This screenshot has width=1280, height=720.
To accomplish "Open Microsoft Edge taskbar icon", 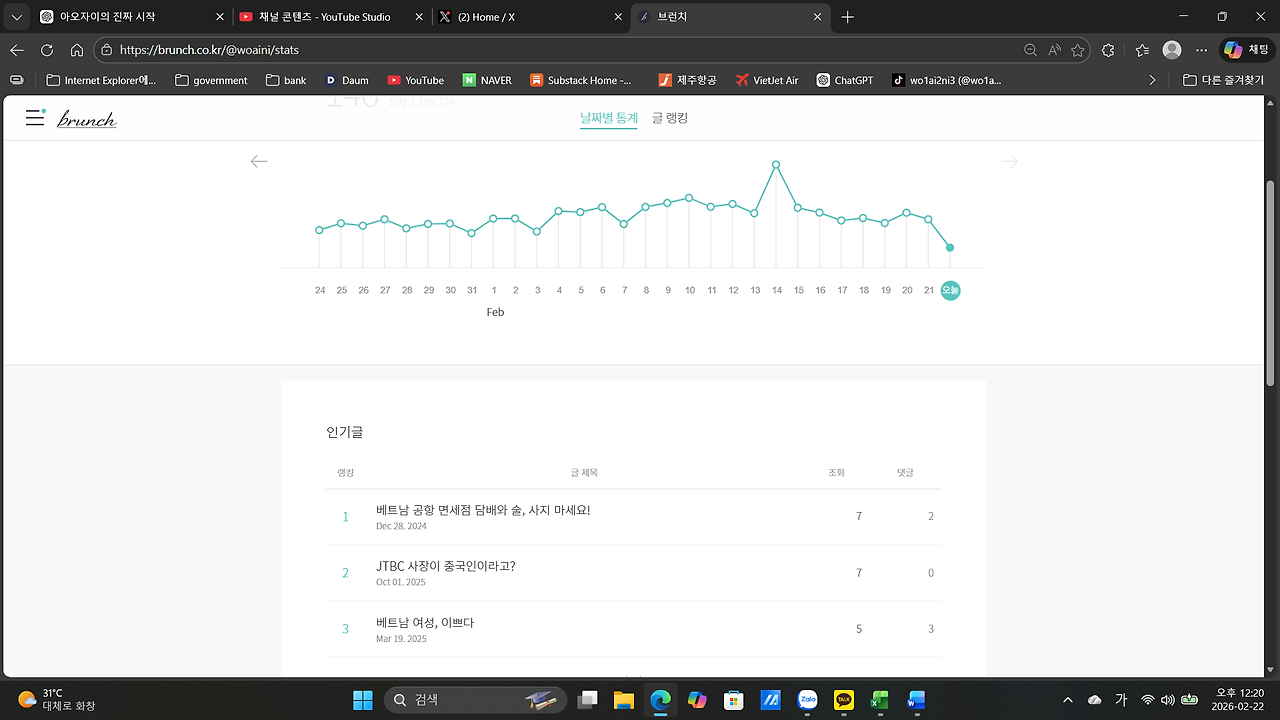I will point(660,700).
